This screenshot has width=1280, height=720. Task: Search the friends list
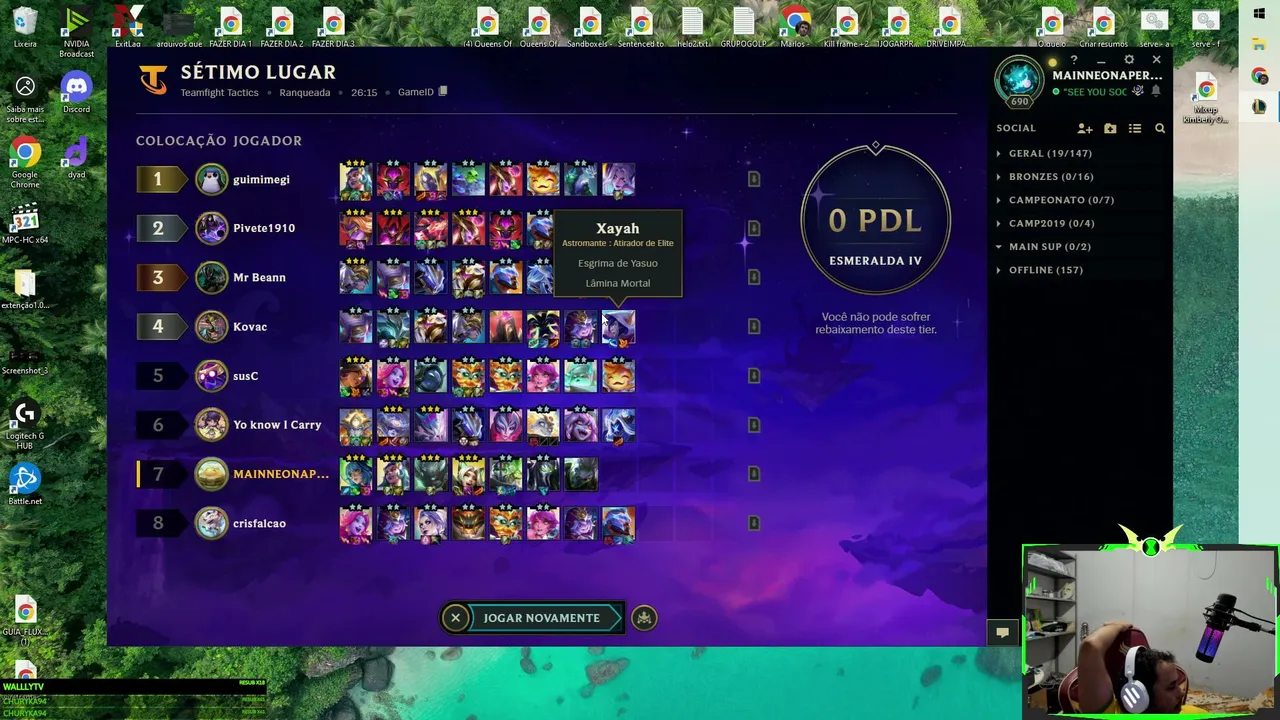point(1160,129)
